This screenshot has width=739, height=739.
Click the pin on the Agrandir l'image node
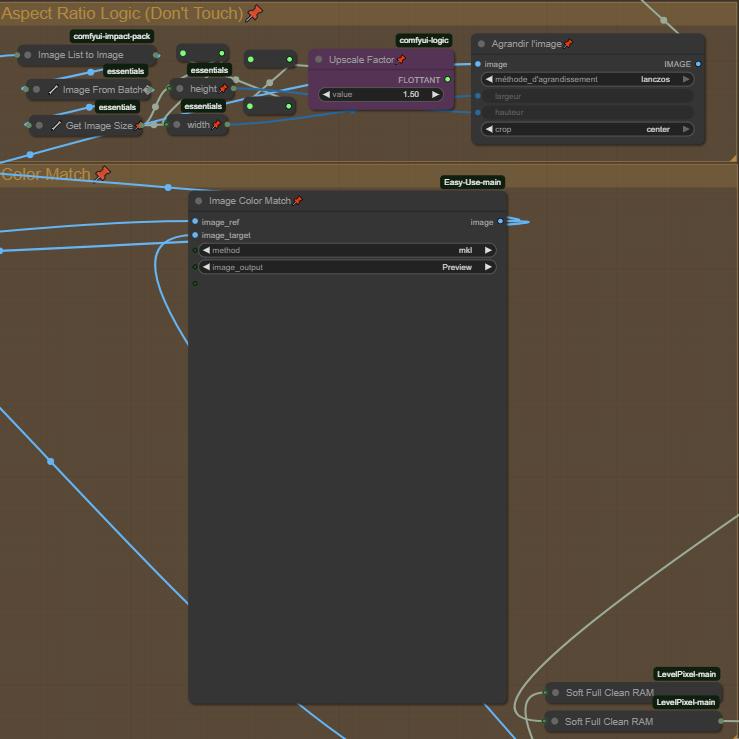coord(568,44)
